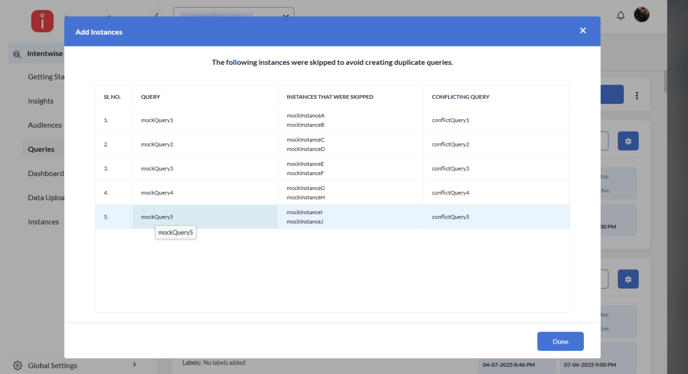Click the lower blue settings gear button

point(628,279)
